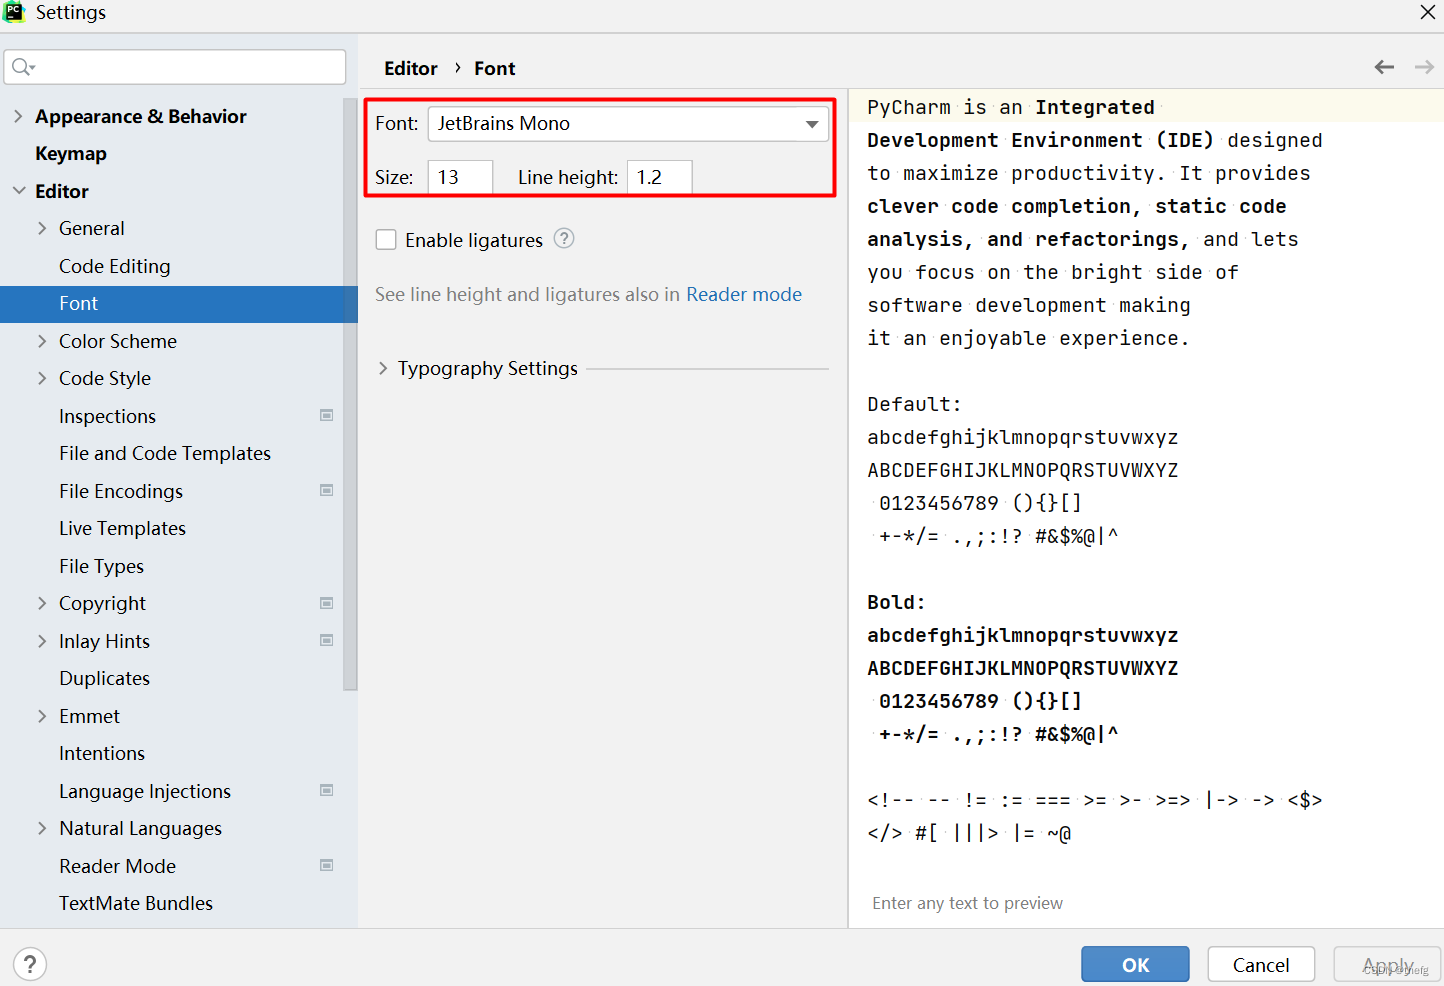1444x986 pixels.
Task: Expand the Code Style node arrow
Action: tap(42, 378)
